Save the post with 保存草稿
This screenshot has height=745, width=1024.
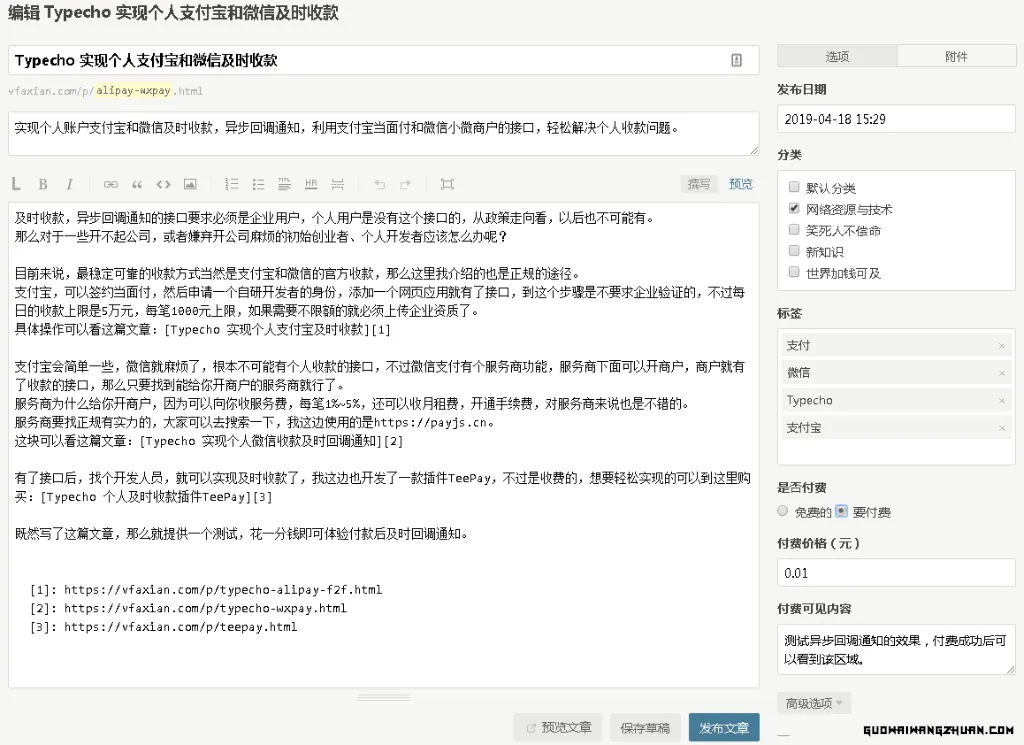tap(645, 727)
